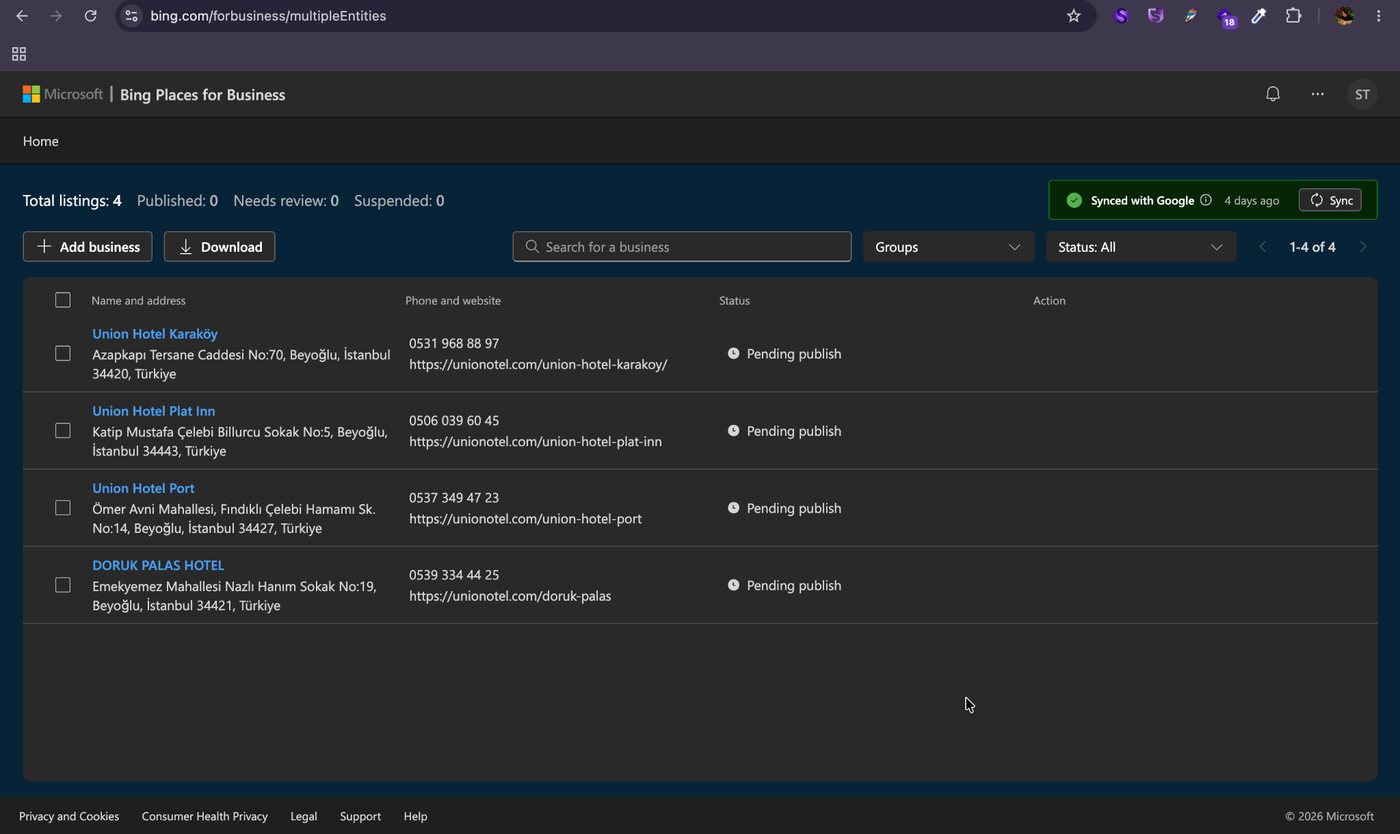This screenshot has width=1400, height=834.
Task: Go to the previous page of listings
Action: (x=1263, y=247)
